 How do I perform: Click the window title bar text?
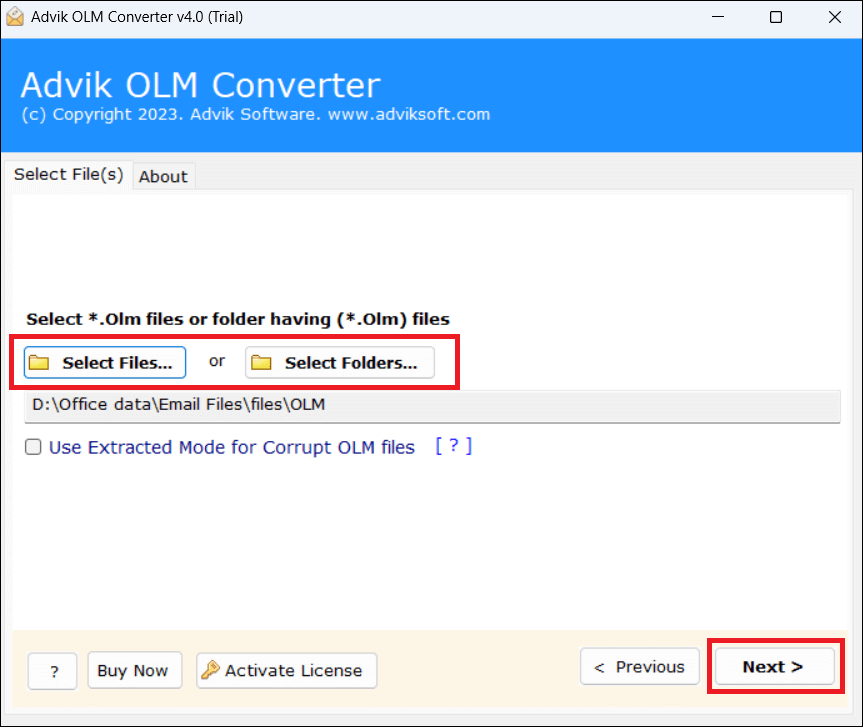click(139, 17)
